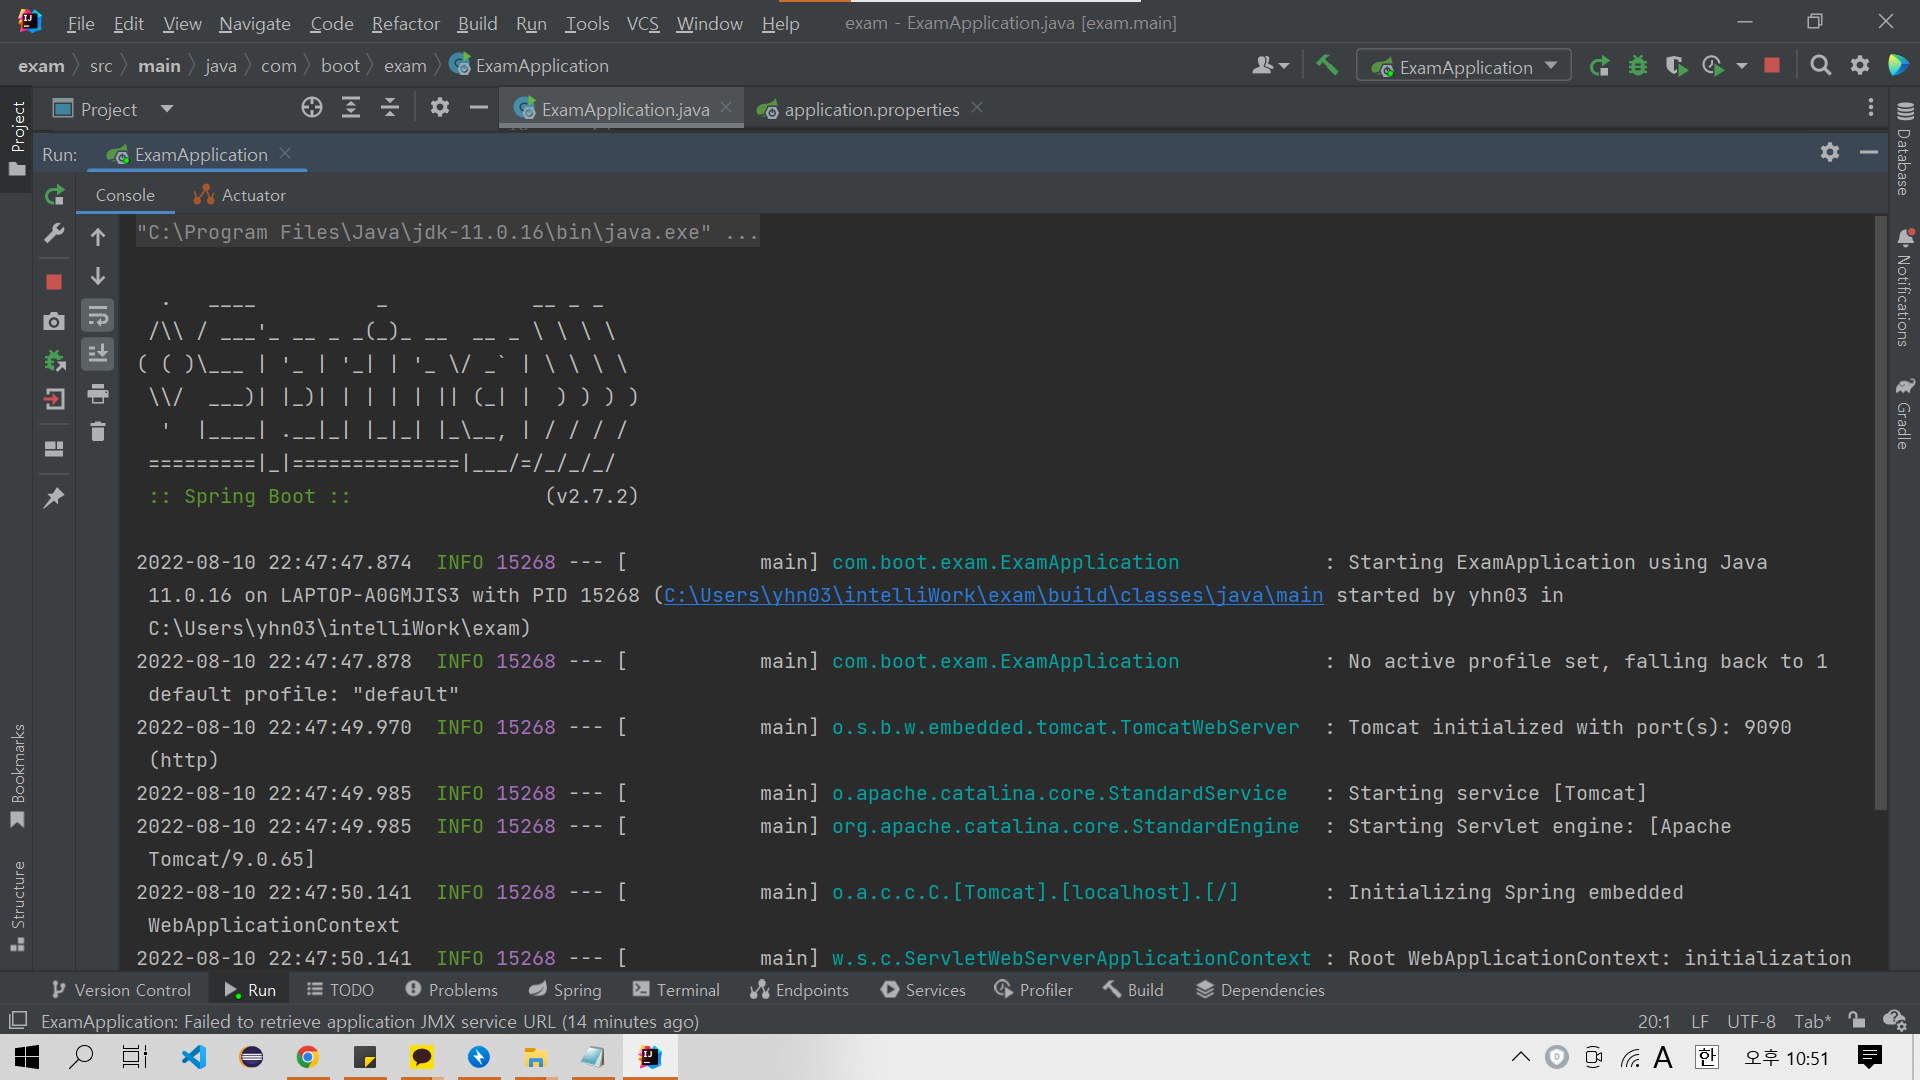Open the user account dropdown
This screenshot has height=1080, width=1920.
[1270, 66]
